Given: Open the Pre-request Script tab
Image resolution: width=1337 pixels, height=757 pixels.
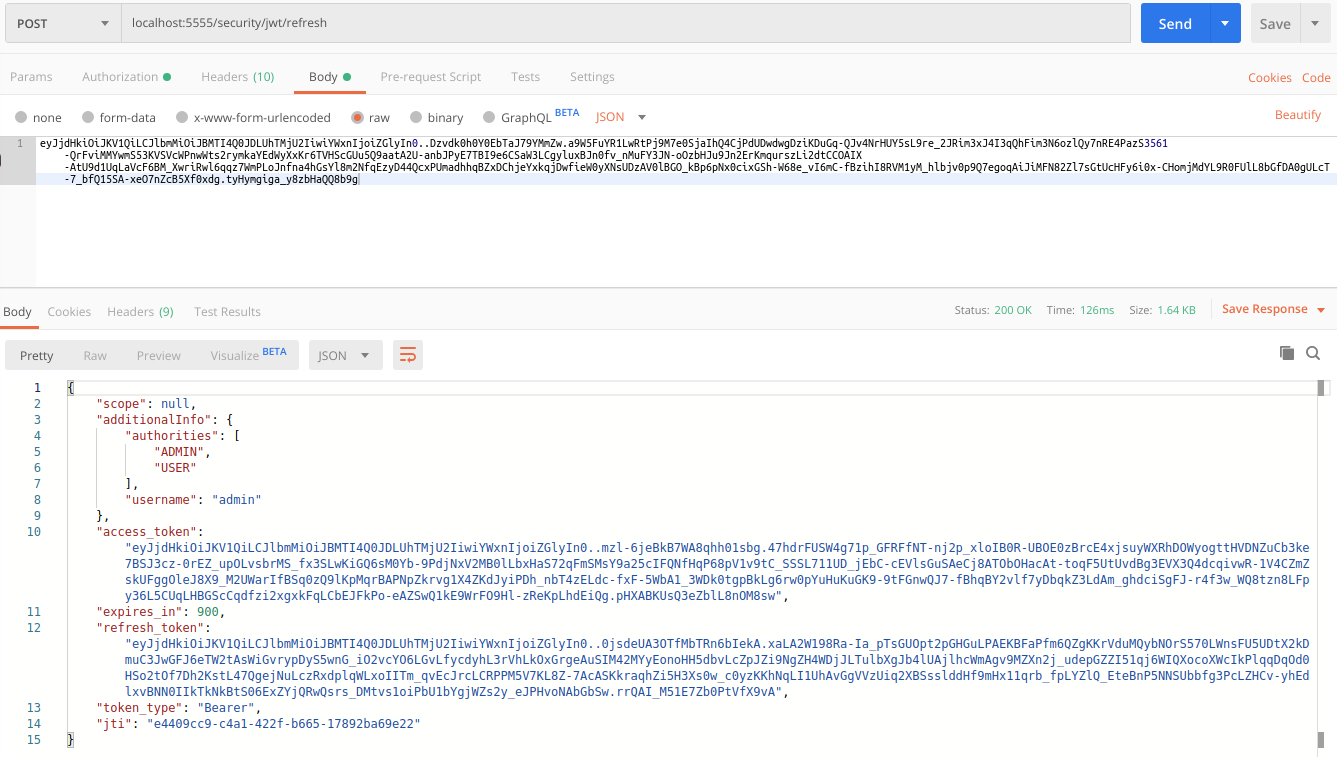Looking at the screenshot, I should (430, 77).
